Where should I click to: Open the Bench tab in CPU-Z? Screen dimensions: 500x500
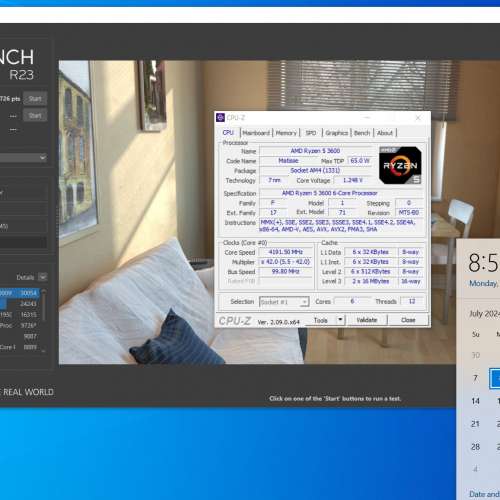362,133
